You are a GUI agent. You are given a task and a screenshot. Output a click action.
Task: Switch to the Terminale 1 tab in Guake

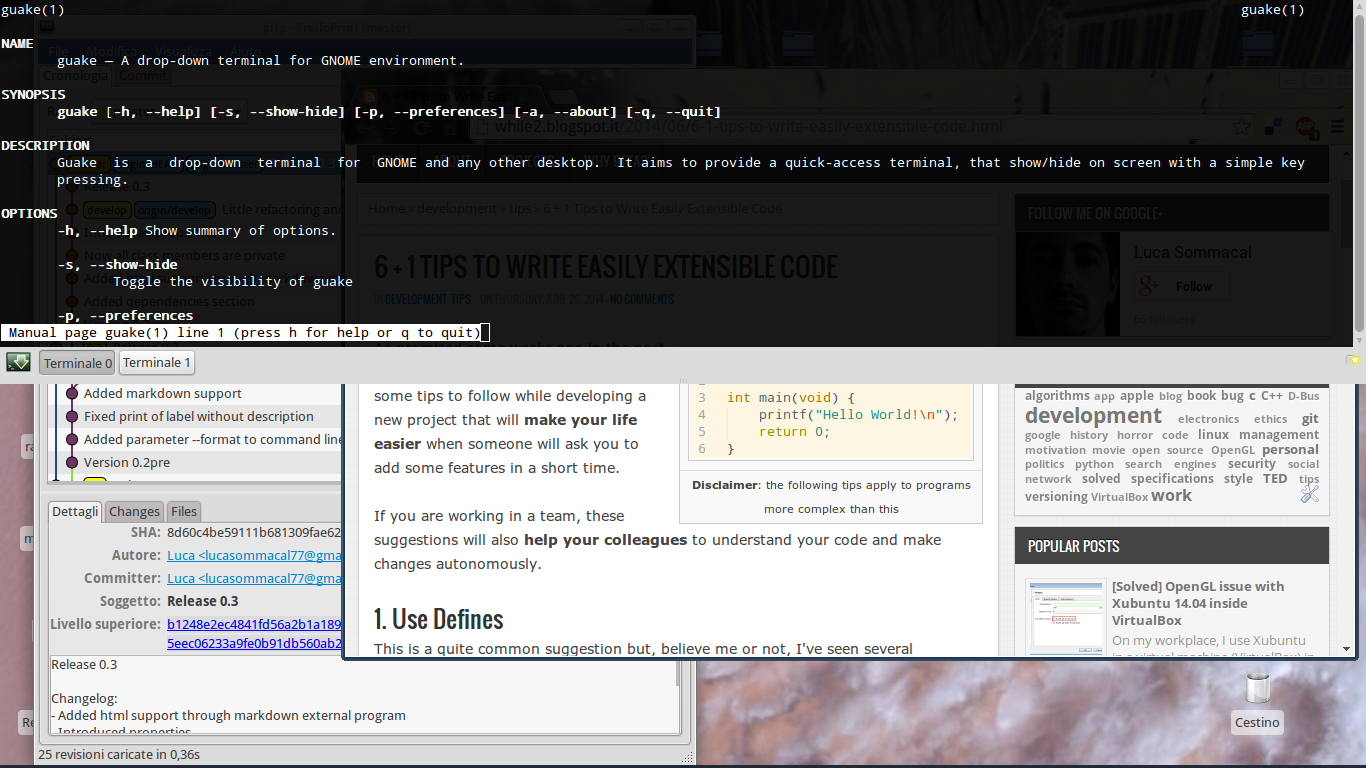click(157, 362)
